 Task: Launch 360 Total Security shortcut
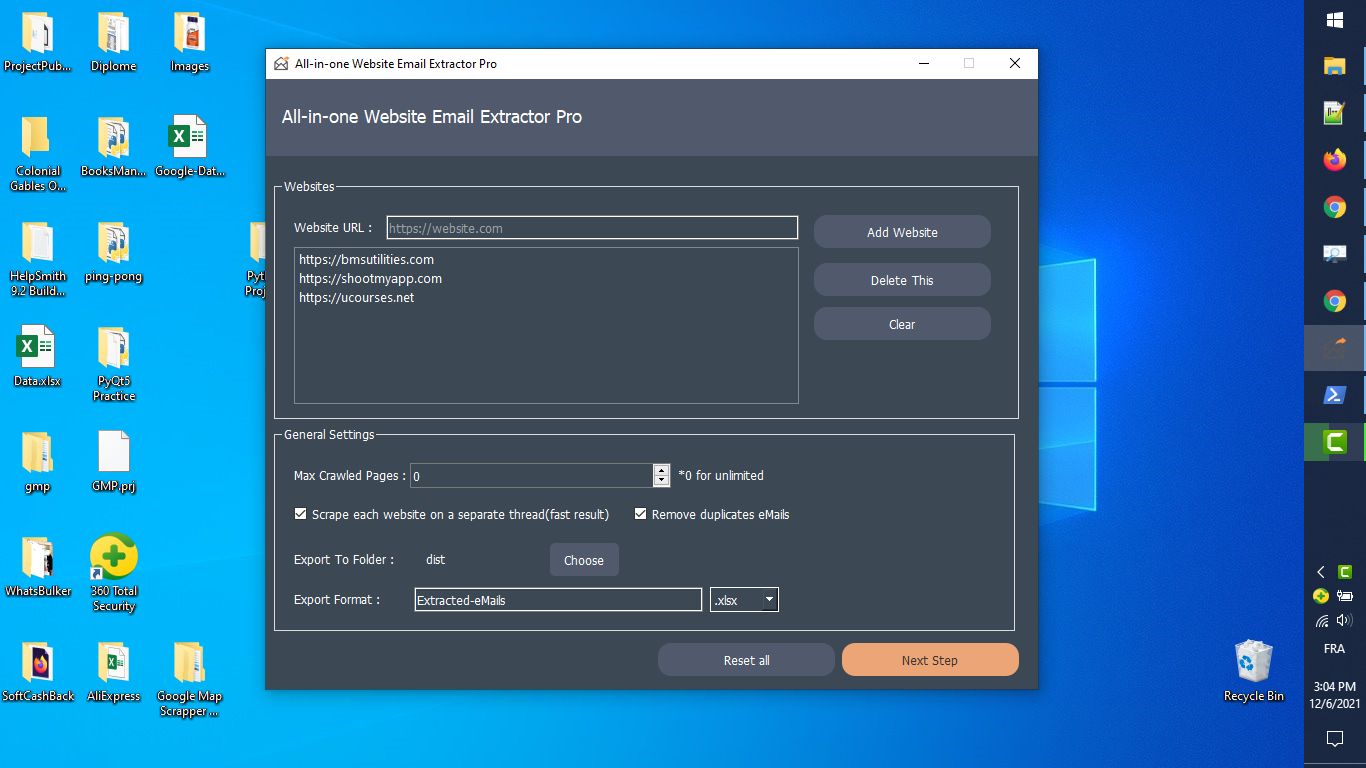tap(113, 574)
